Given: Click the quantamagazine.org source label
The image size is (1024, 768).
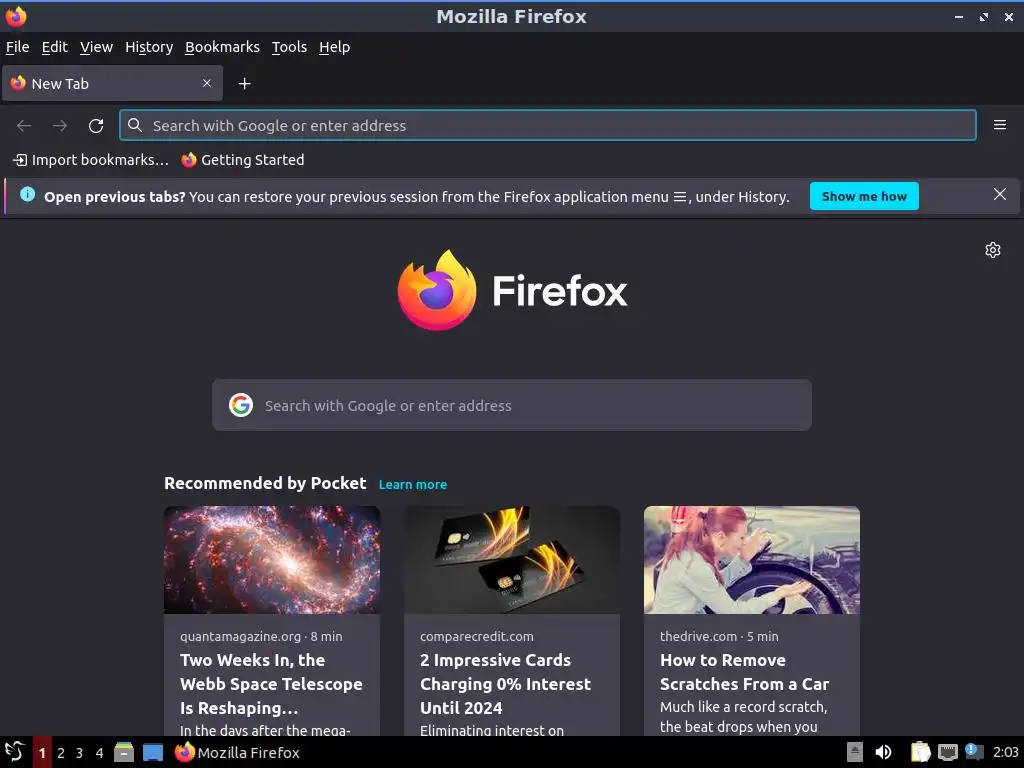Looking at the screenshot, I should 240,636.
